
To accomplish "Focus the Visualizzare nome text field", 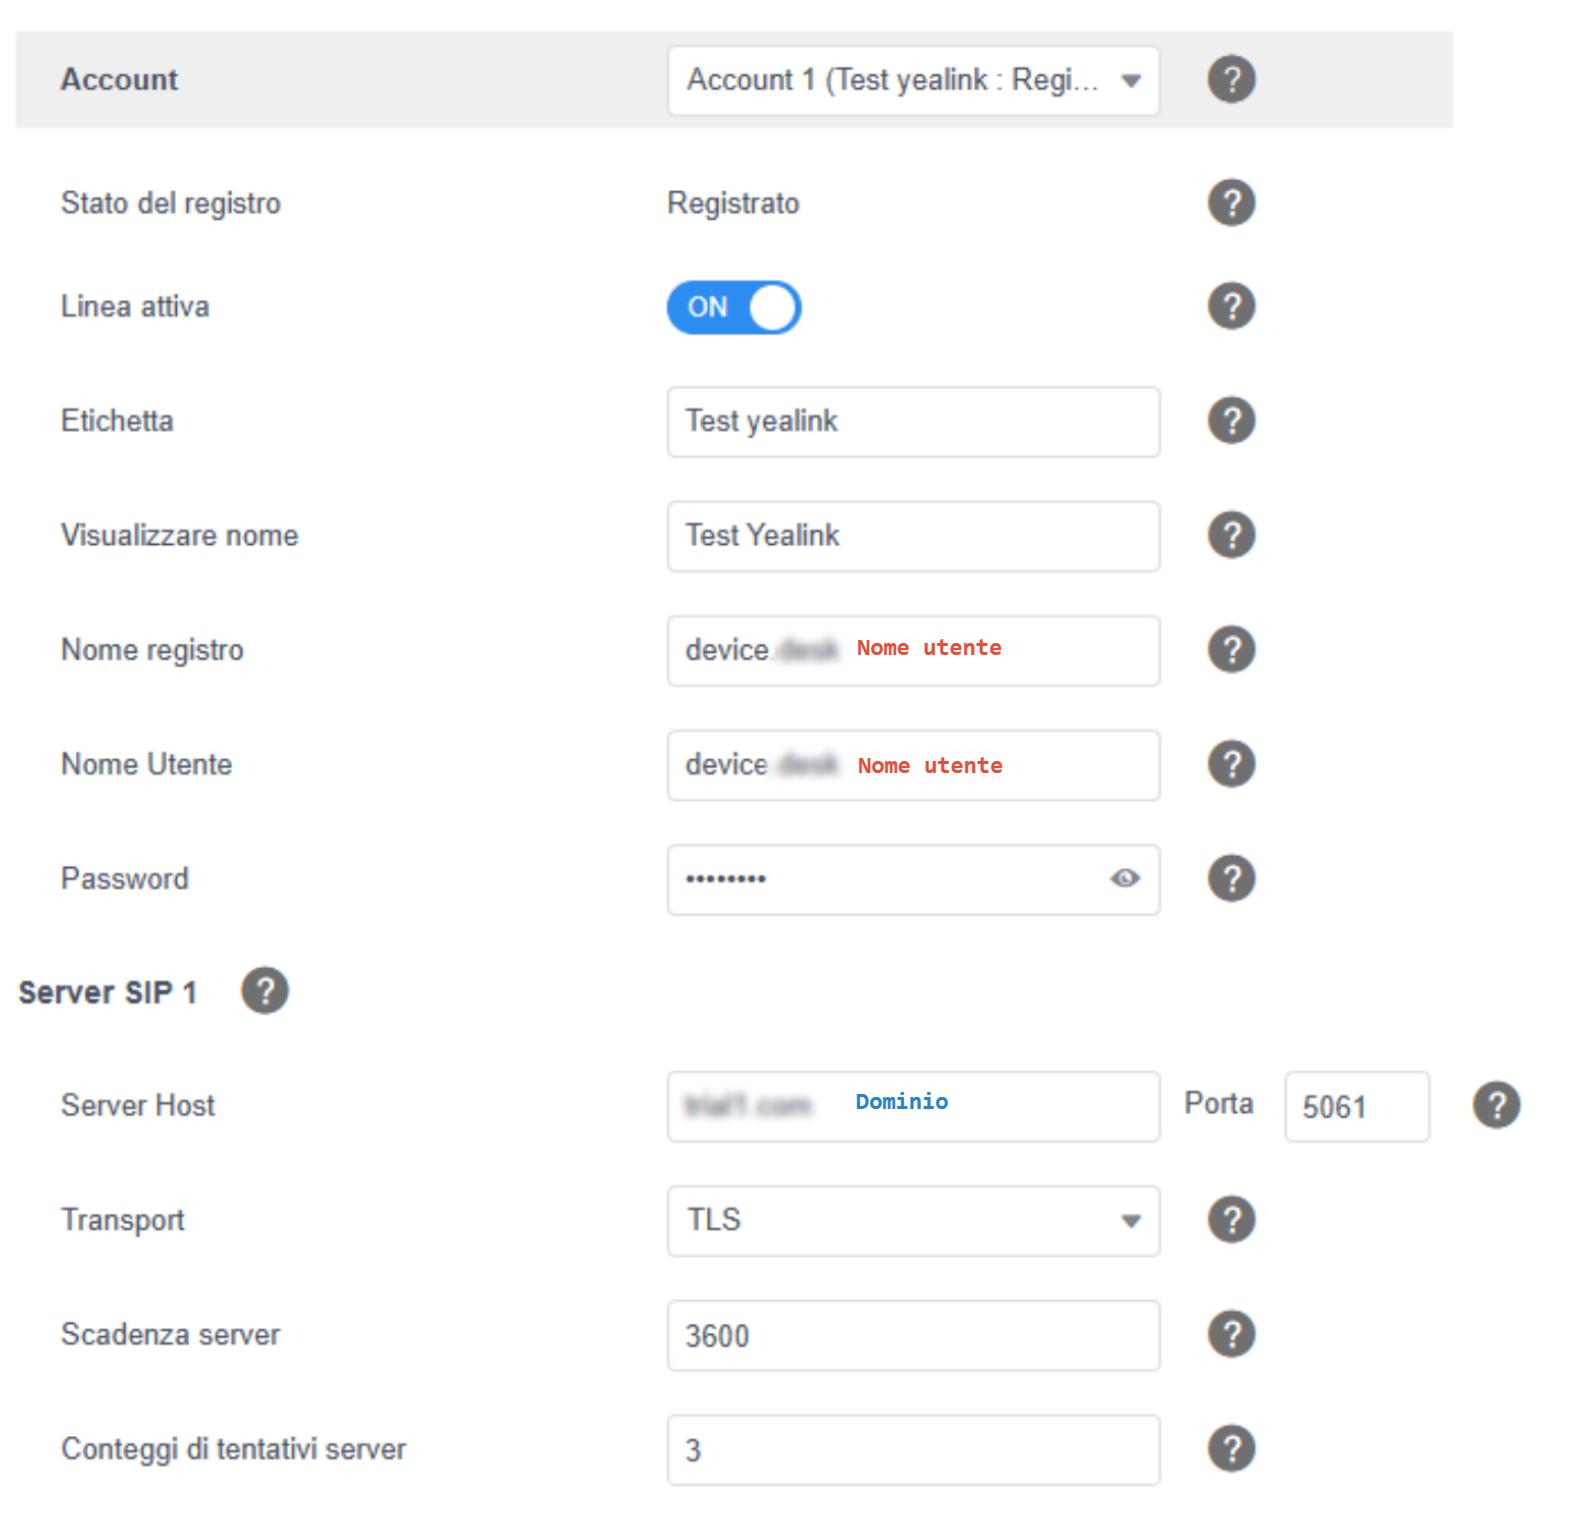I will pyautogui.click(x=913, y=536).
